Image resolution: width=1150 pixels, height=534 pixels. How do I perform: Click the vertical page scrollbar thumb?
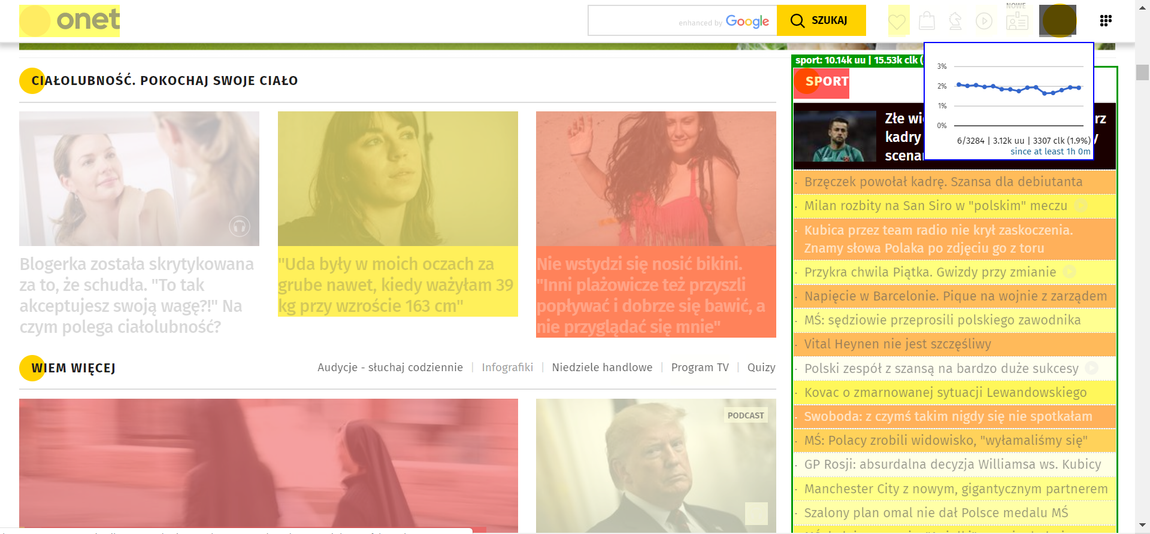[1143, 72]
